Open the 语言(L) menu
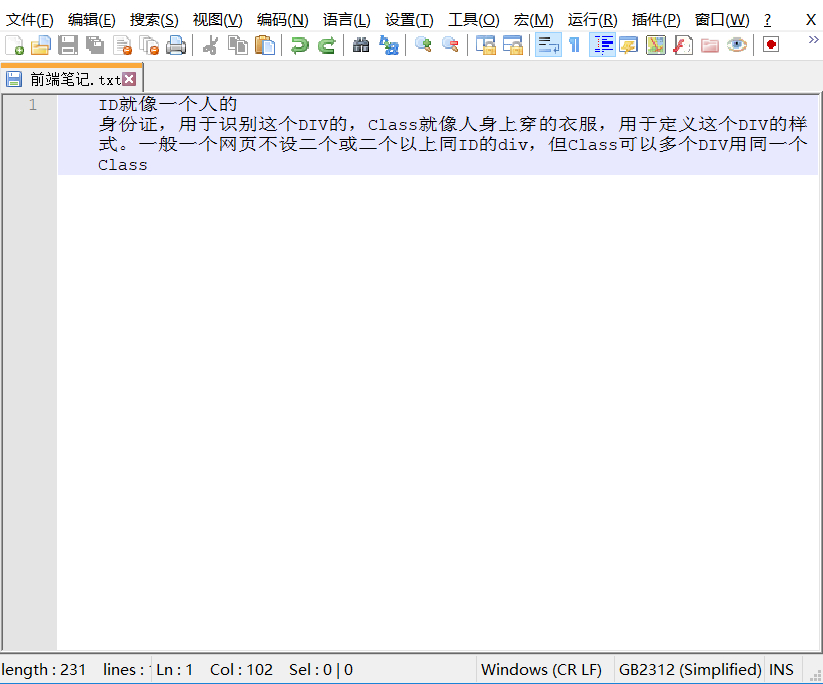 [x=346, y=20]
